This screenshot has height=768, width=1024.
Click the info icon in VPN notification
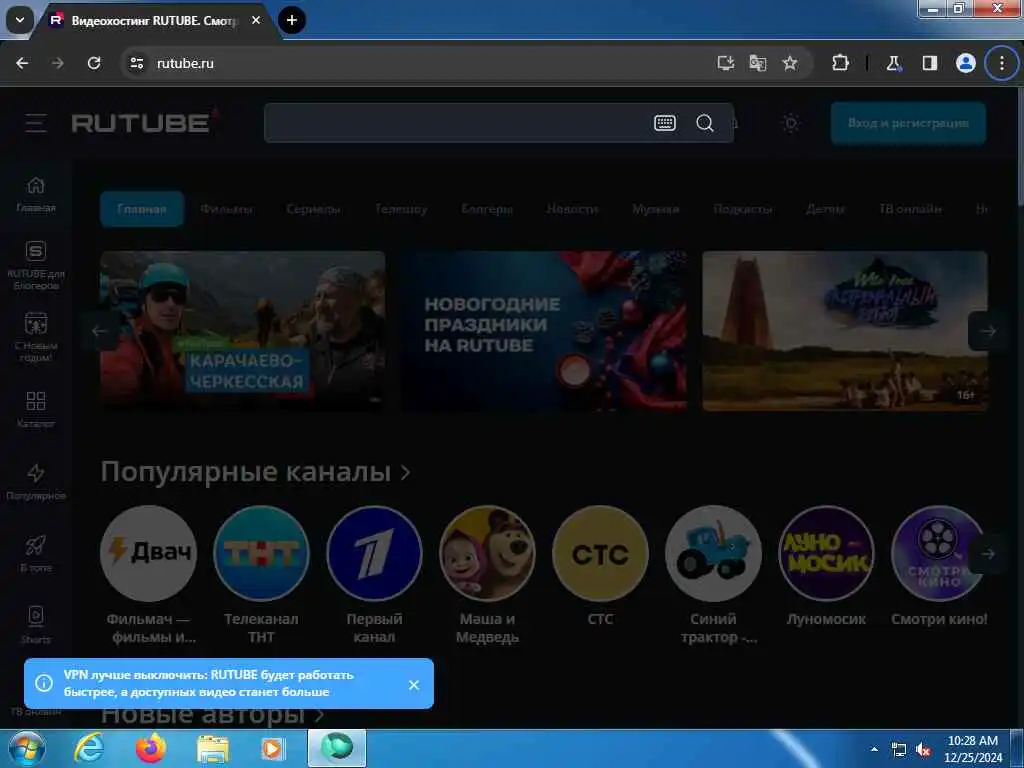tap(44, 683)
